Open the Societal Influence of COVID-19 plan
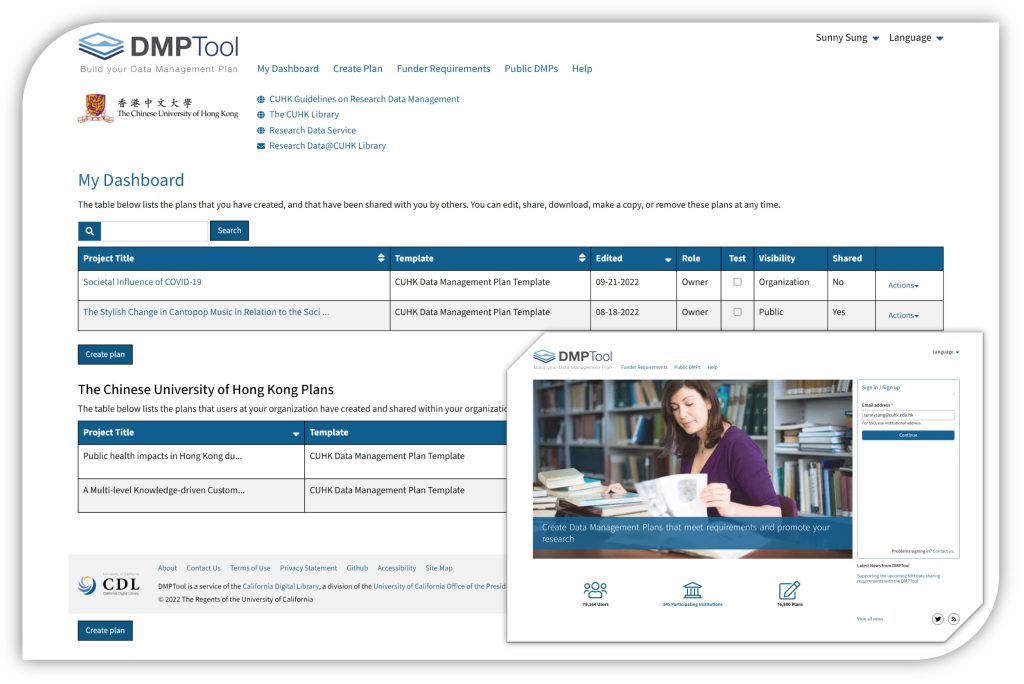 (x=142, y=282)
